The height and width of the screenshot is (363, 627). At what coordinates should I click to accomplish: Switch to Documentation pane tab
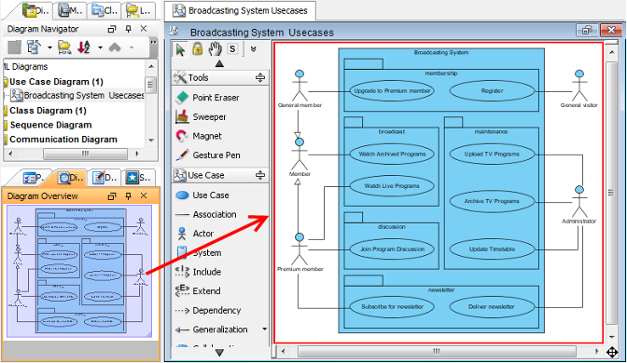104,178
